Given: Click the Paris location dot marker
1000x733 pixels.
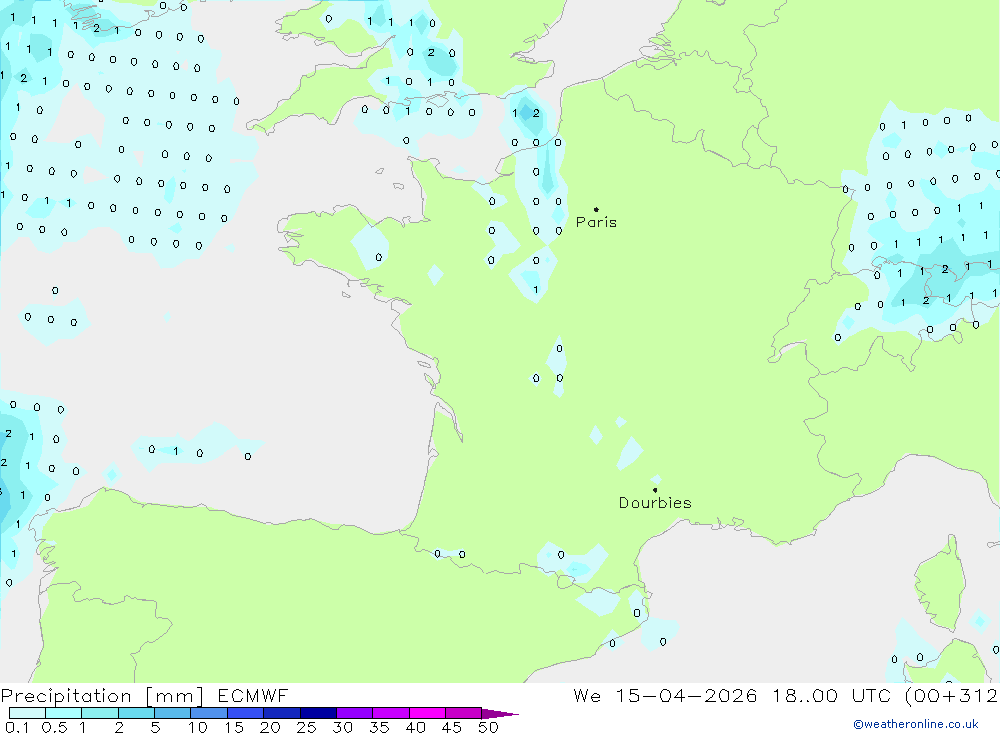Looking at the screenshot, I should point(596,209).
